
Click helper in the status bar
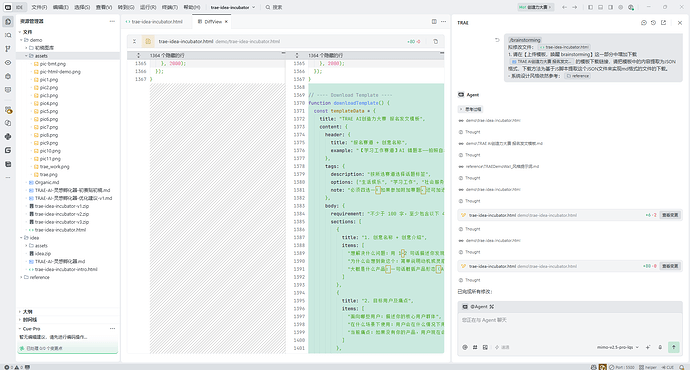pos(648,367)
